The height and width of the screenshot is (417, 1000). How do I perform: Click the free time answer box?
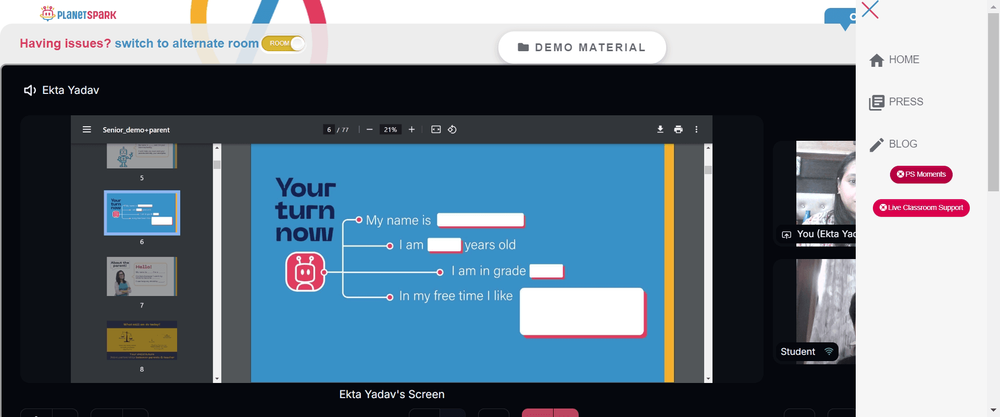pos(582,312)
